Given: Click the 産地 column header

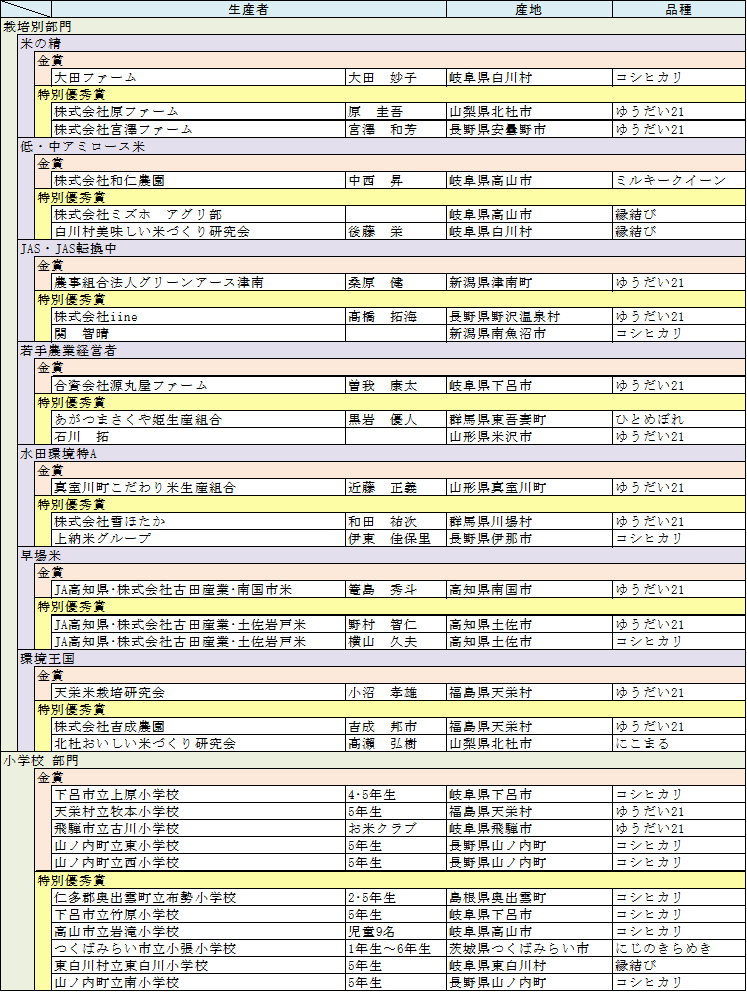Looking at the screenshot, I should (528, 9).
